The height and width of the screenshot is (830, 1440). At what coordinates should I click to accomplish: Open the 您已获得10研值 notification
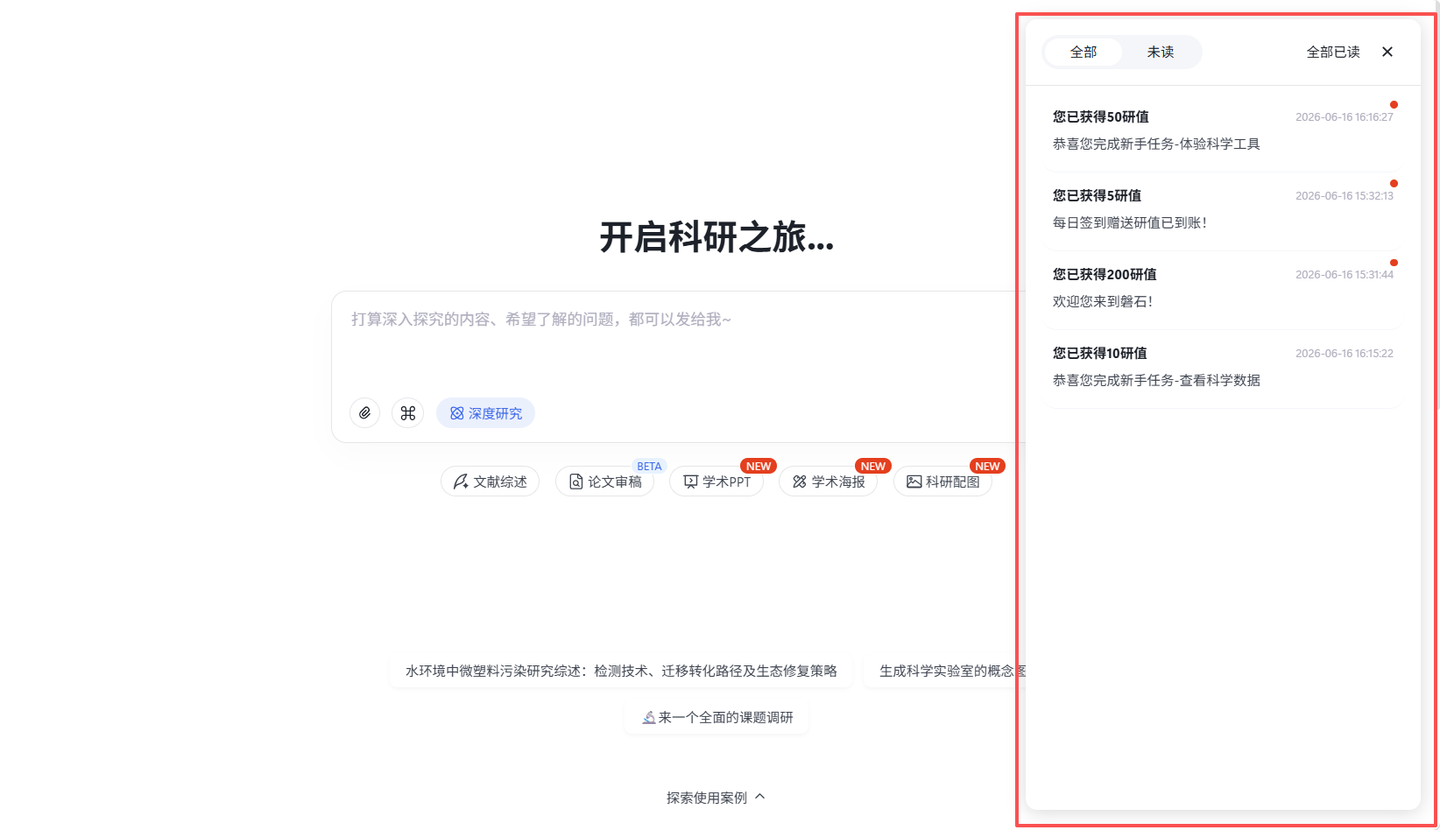tap(1222, 367)
